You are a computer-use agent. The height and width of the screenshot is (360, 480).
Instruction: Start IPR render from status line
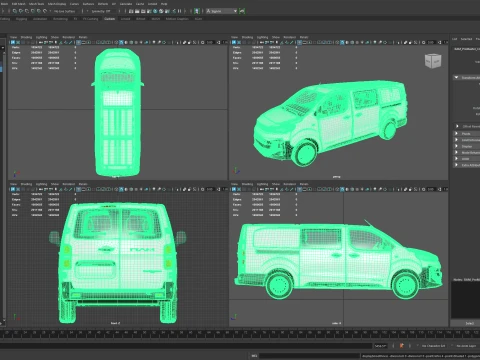143,11
